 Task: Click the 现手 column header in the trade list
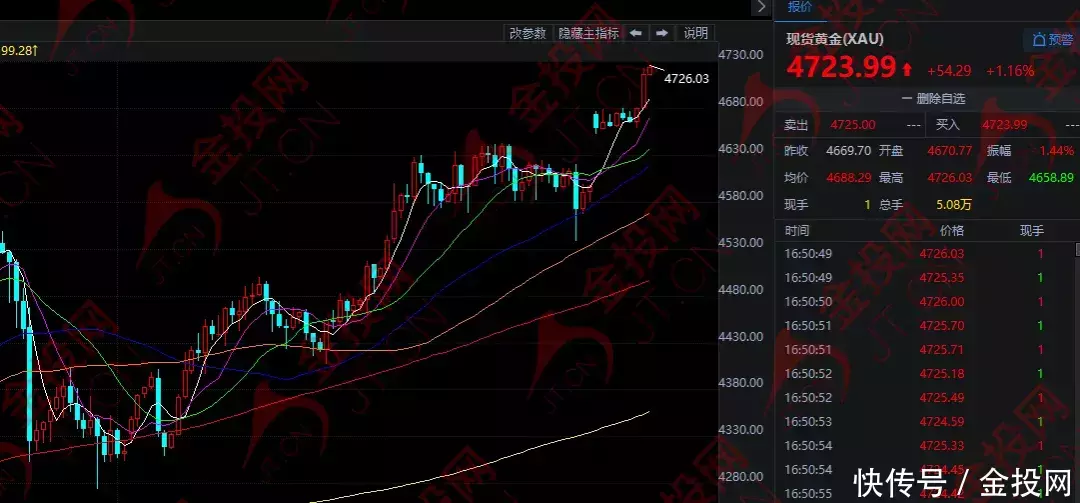tap(1031, 230)
